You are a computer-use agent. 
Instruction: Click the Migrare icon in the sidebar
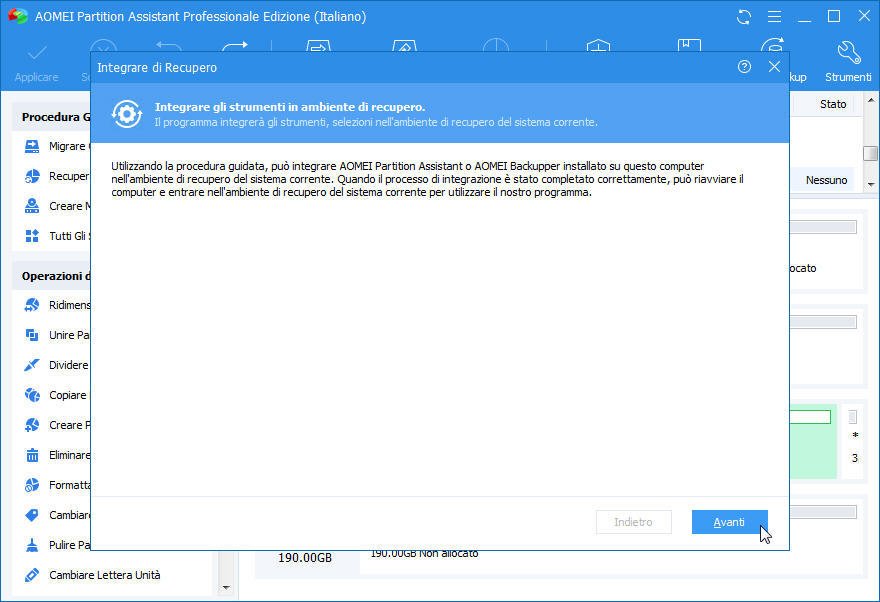tap(32, 146)
